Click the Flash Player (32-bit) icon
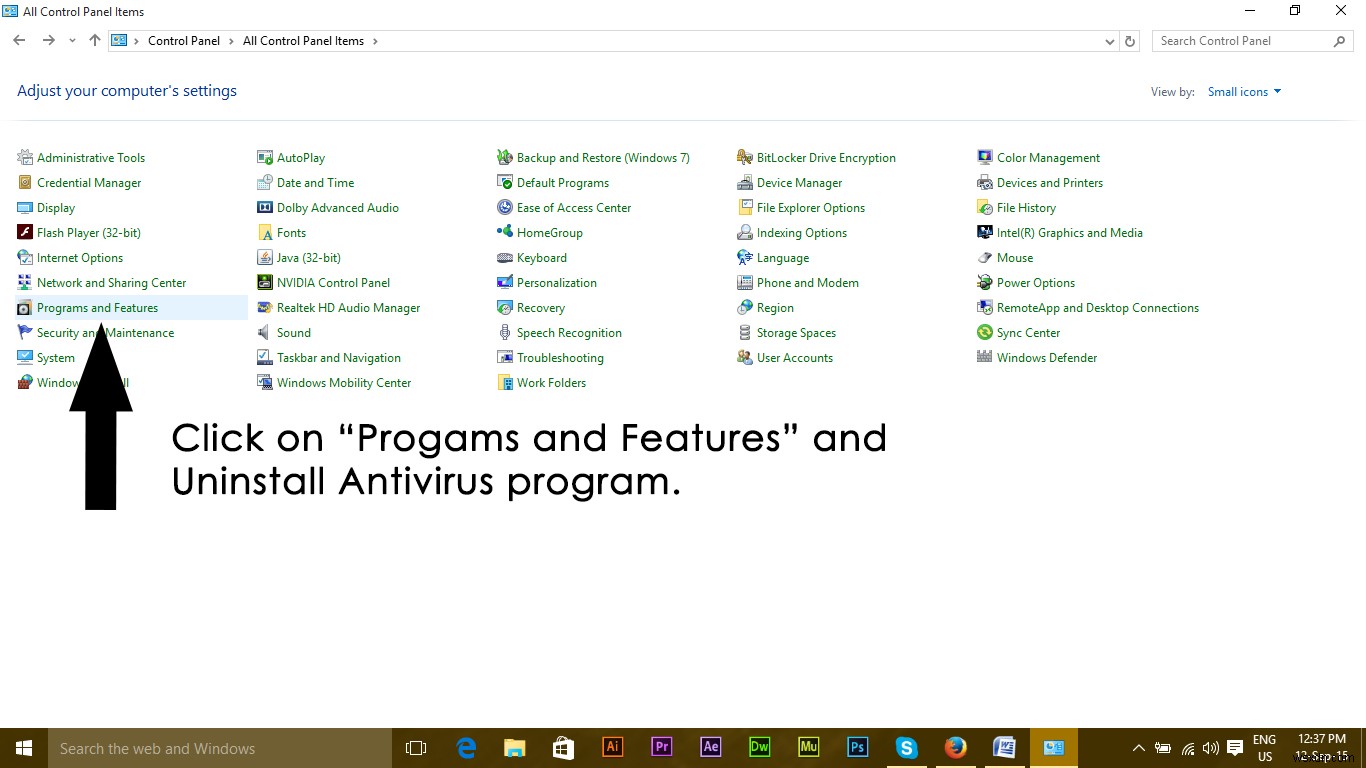 point(25,232)
